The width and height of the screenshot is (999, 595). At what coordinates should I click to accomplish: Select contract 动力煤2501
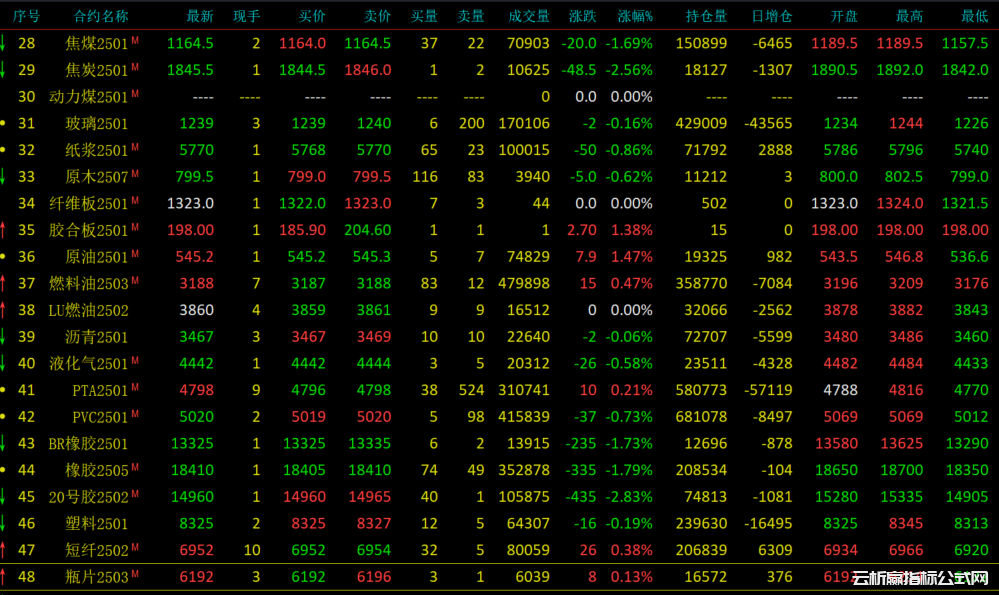click(x=89, y=97)
